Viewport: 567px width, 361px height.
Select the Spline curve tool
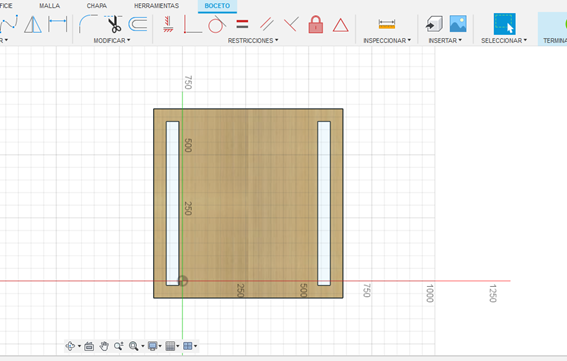[x=9, y=24]
